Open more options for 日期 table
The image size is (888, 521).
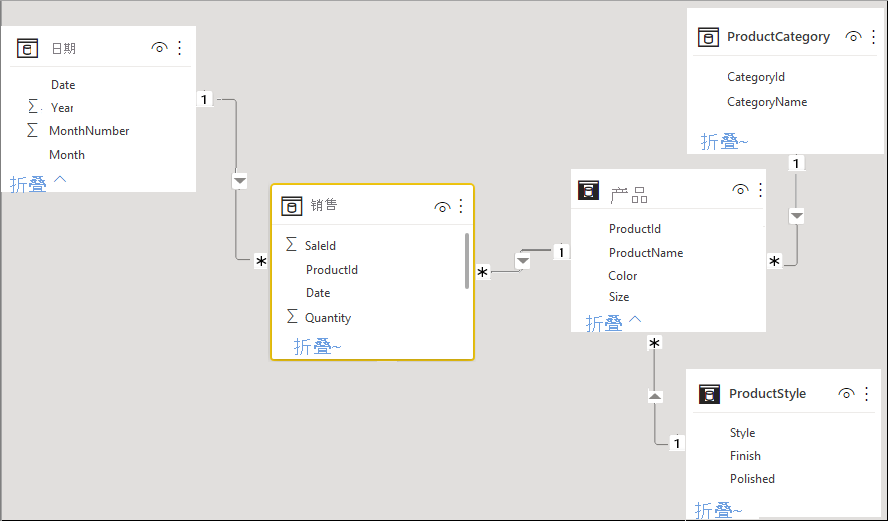pos(180,48)
